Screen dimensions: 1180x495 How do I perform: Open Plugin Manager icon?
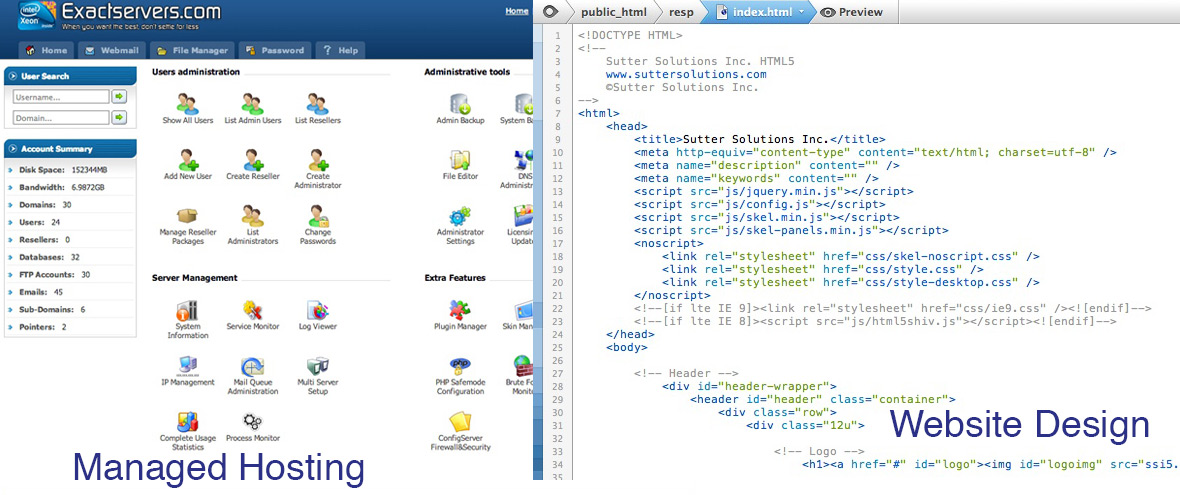(x=460, y=310)
